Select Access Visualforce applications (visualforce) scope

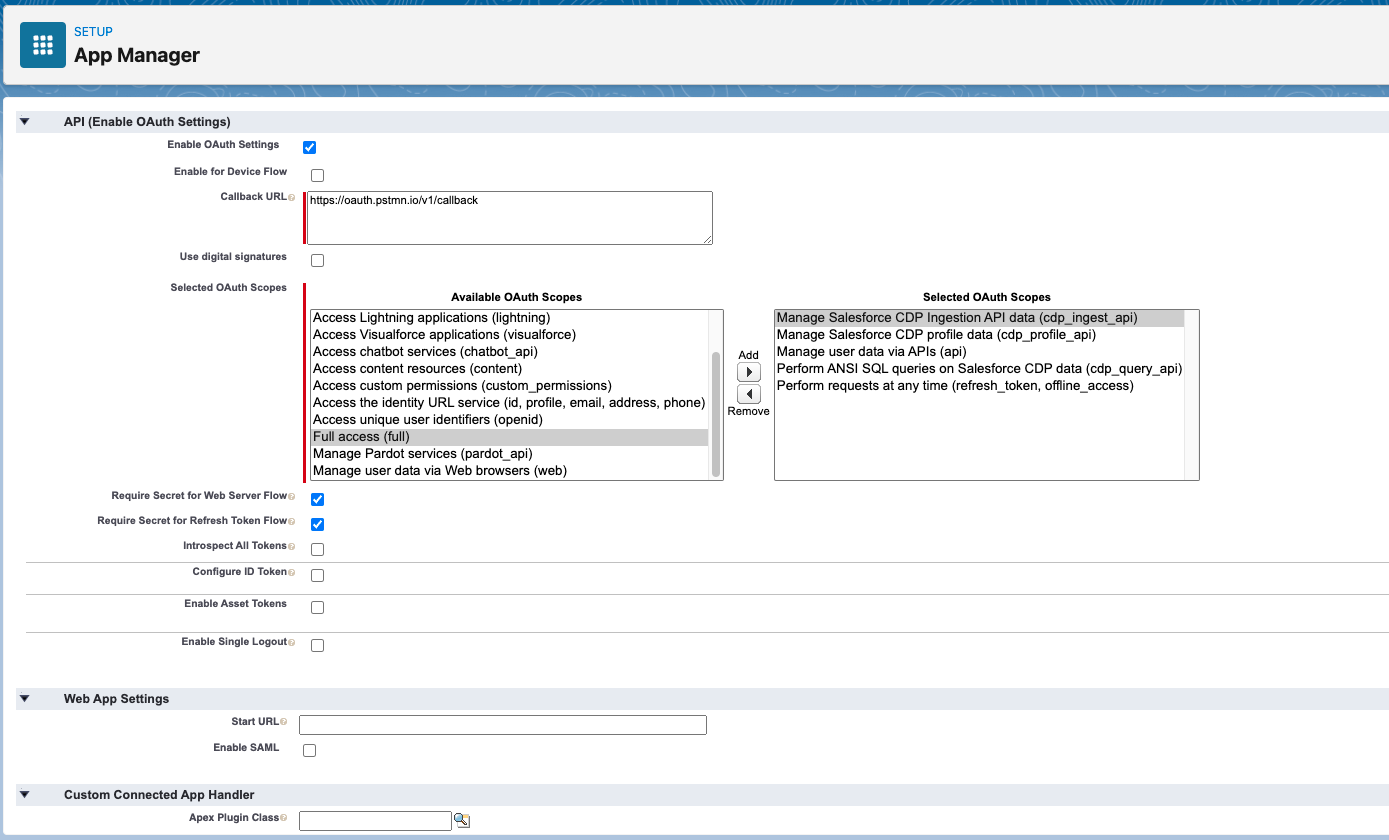[509, 335]
